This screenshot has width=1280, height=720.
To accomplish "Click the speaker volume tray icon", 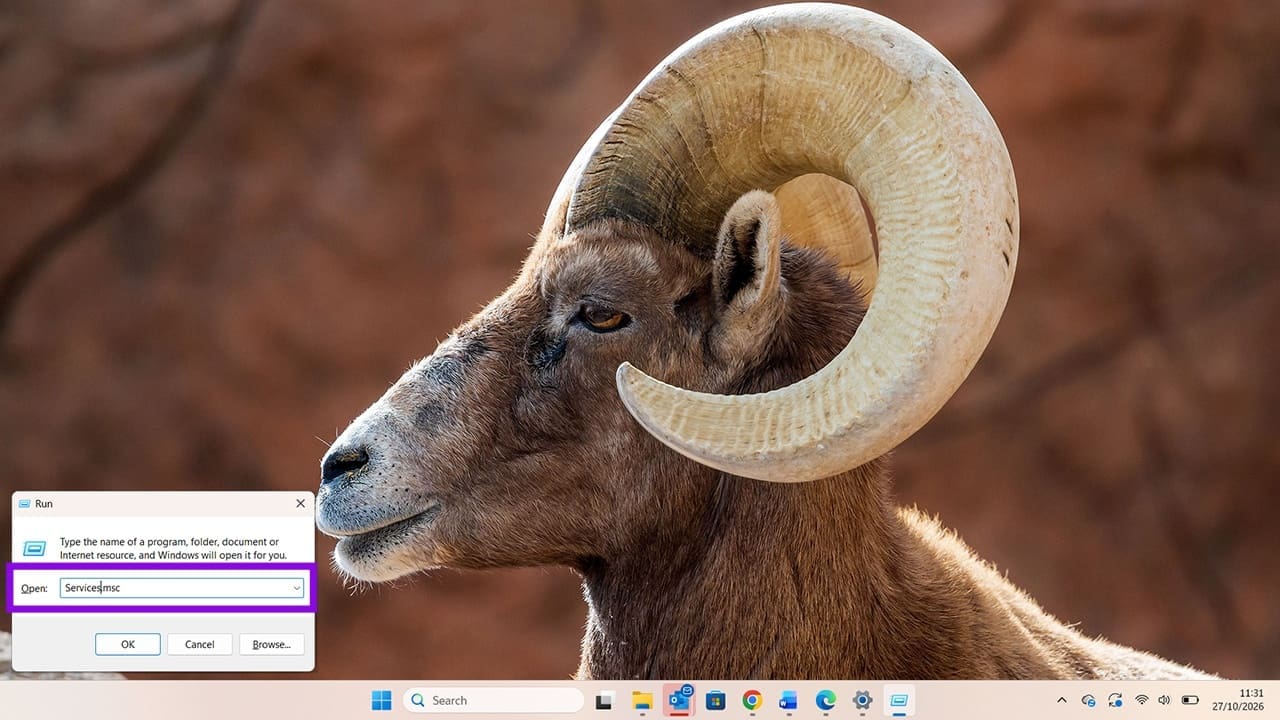I will click(1164, 700).
